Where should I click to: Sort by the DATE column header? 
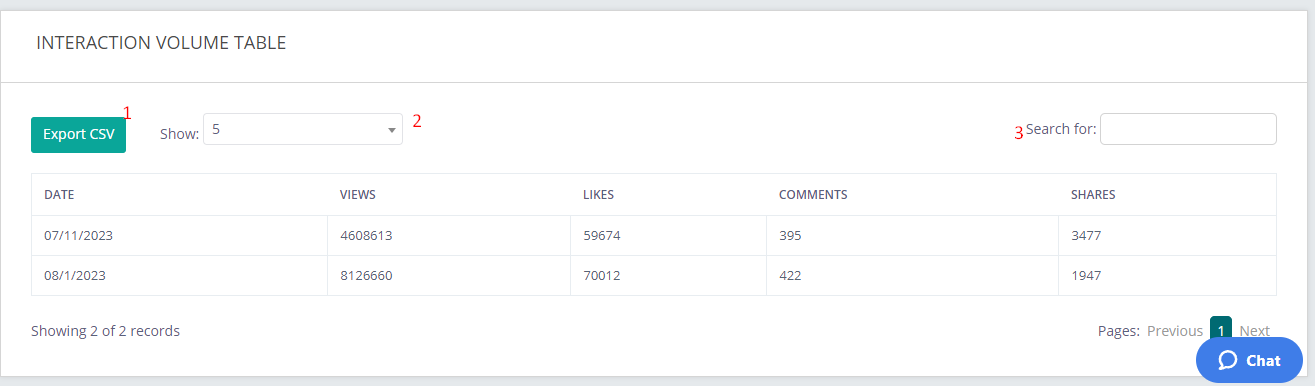click(60, 195)
